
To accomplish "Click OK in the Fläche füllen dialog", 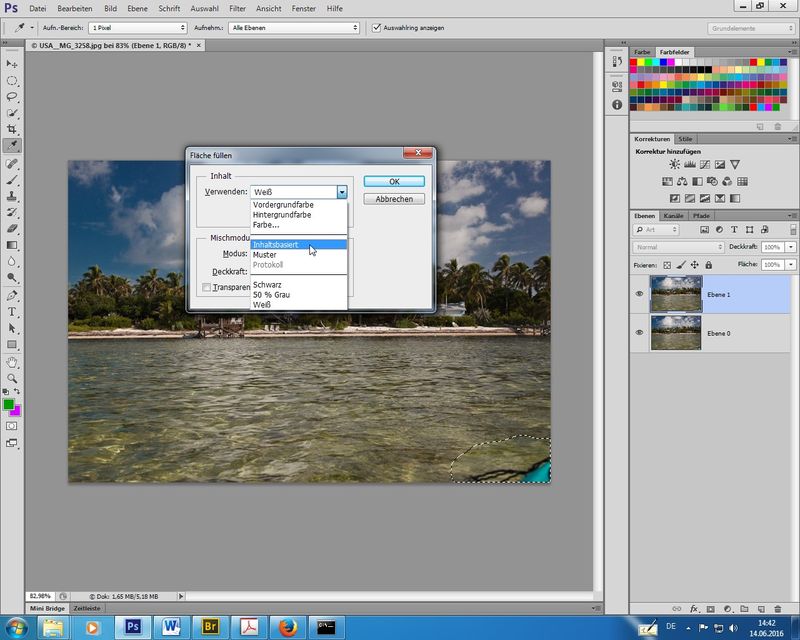I will pyautogui.click(x=394, y=181).
